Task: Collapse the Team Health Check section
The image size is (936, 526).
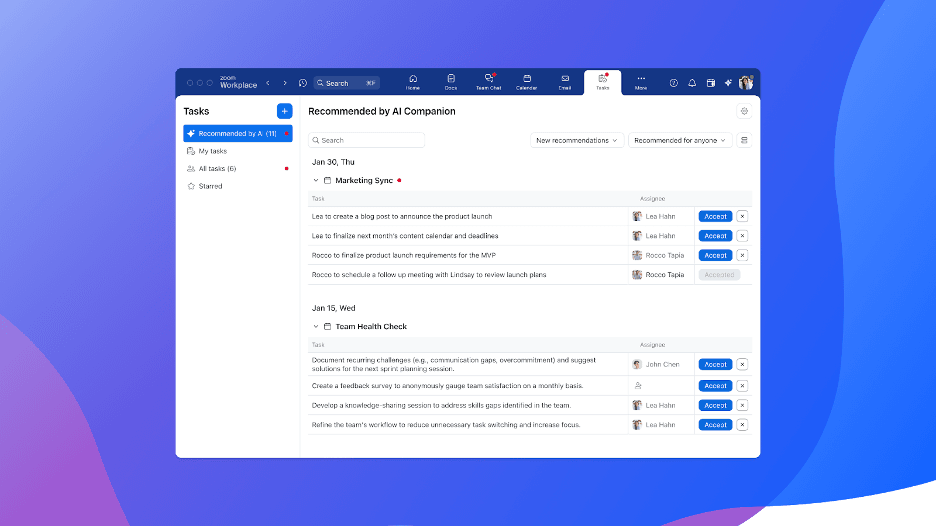Action: pos(316,327)
